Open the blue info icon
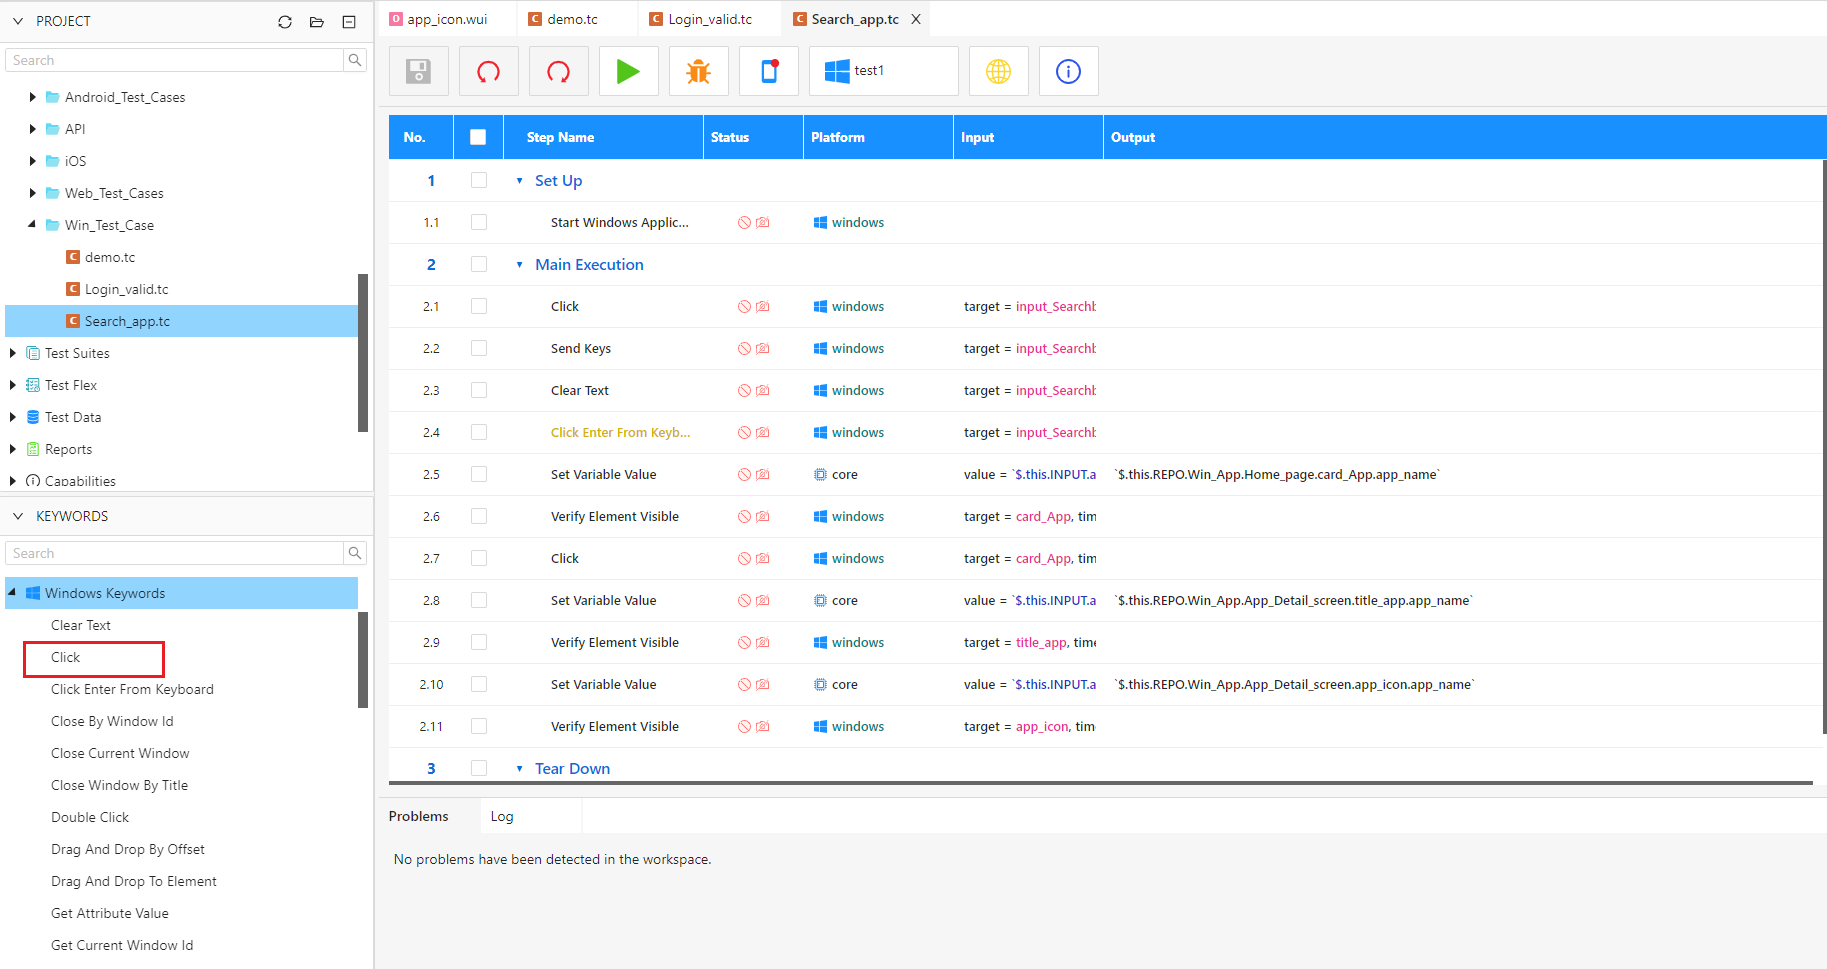The width and height of the screenshot is (1827, 969). point(1068,71)
